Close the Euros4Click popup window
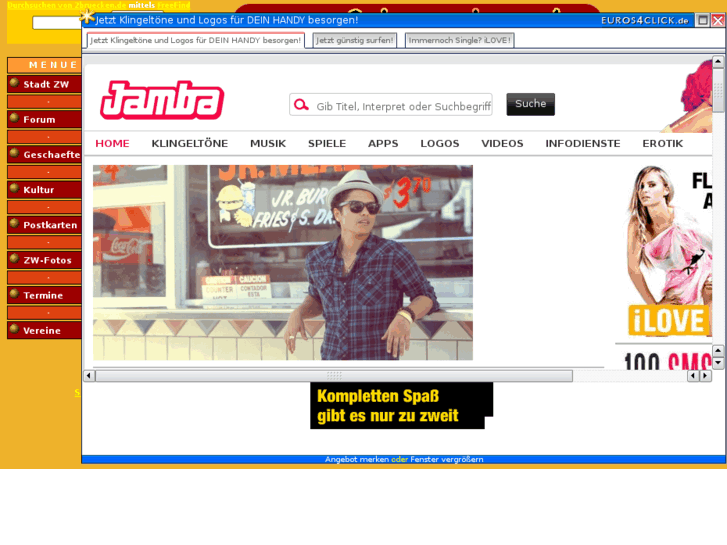Viewport: 727px width, 545px height. (718, 20)
